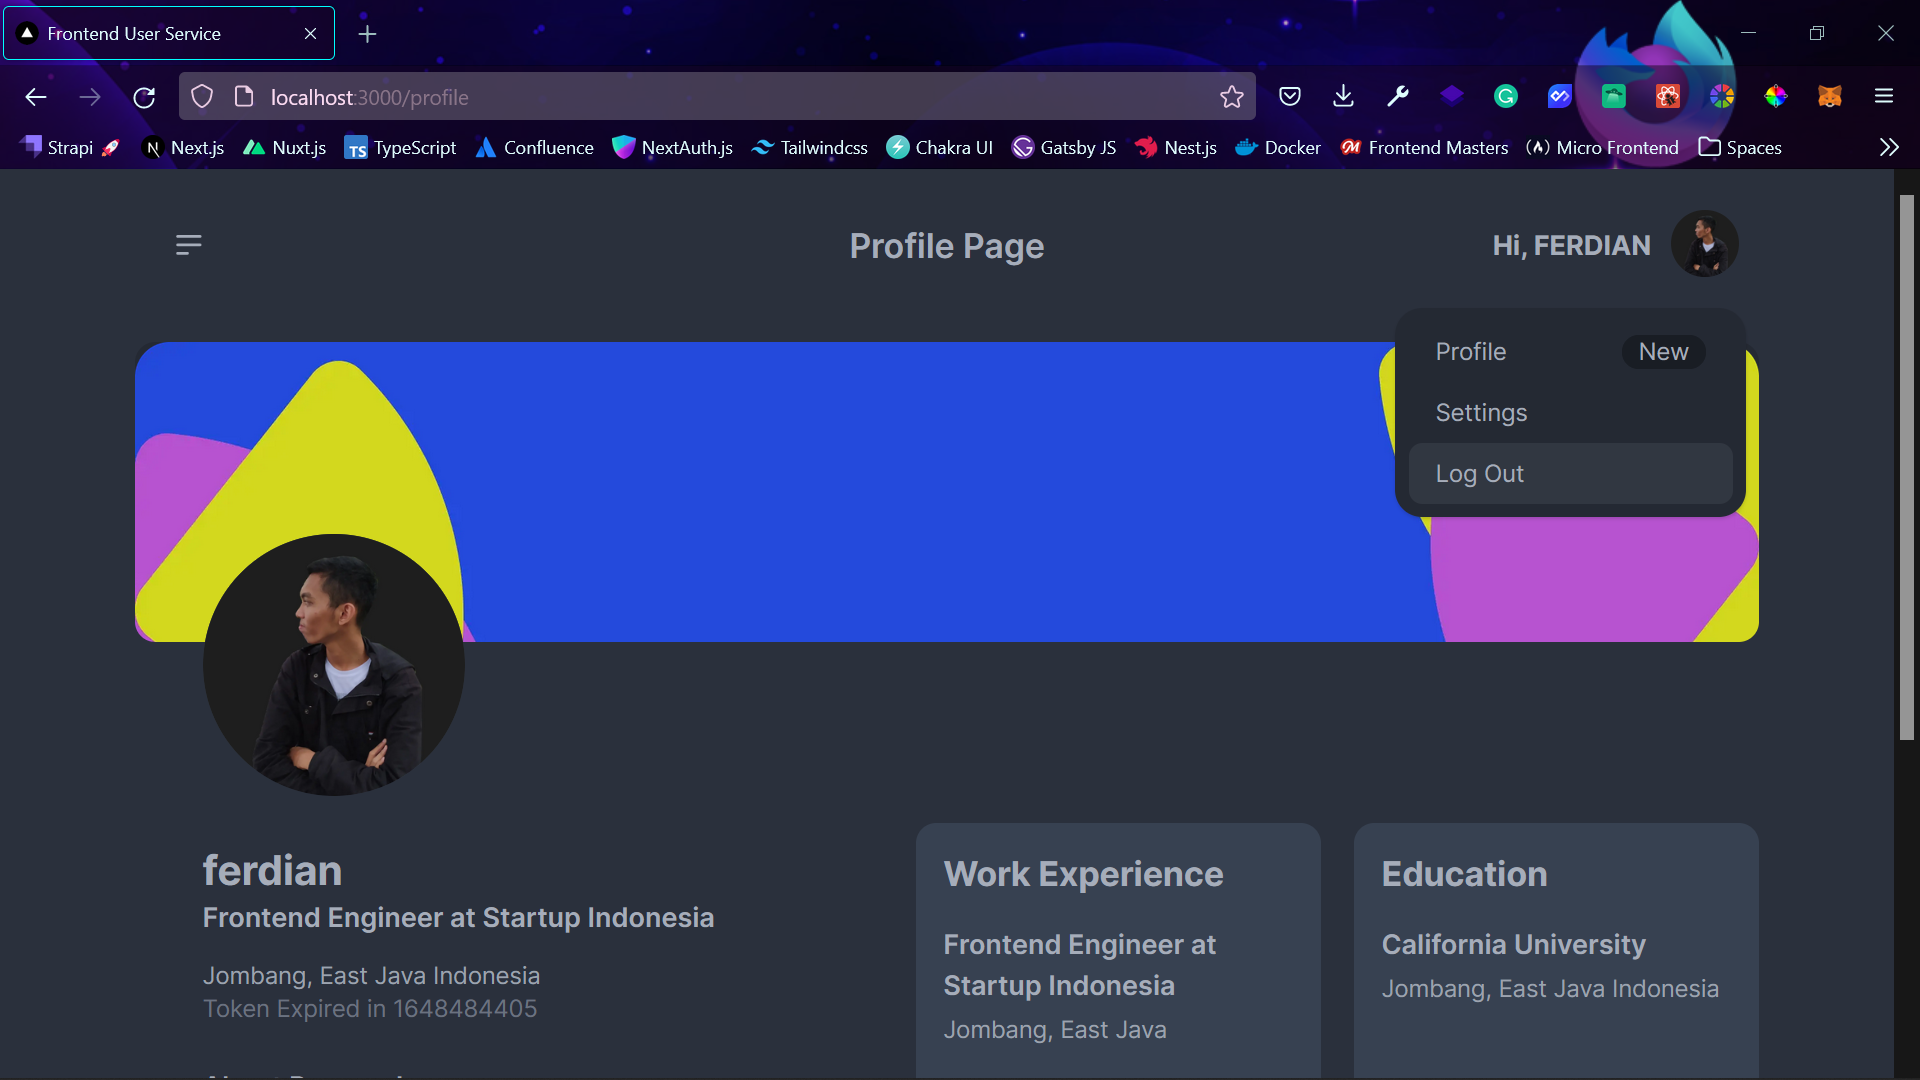This screenshot has width=1920, height=1080.
Task: Open Firefox application menu
Action: [1884, 97]
